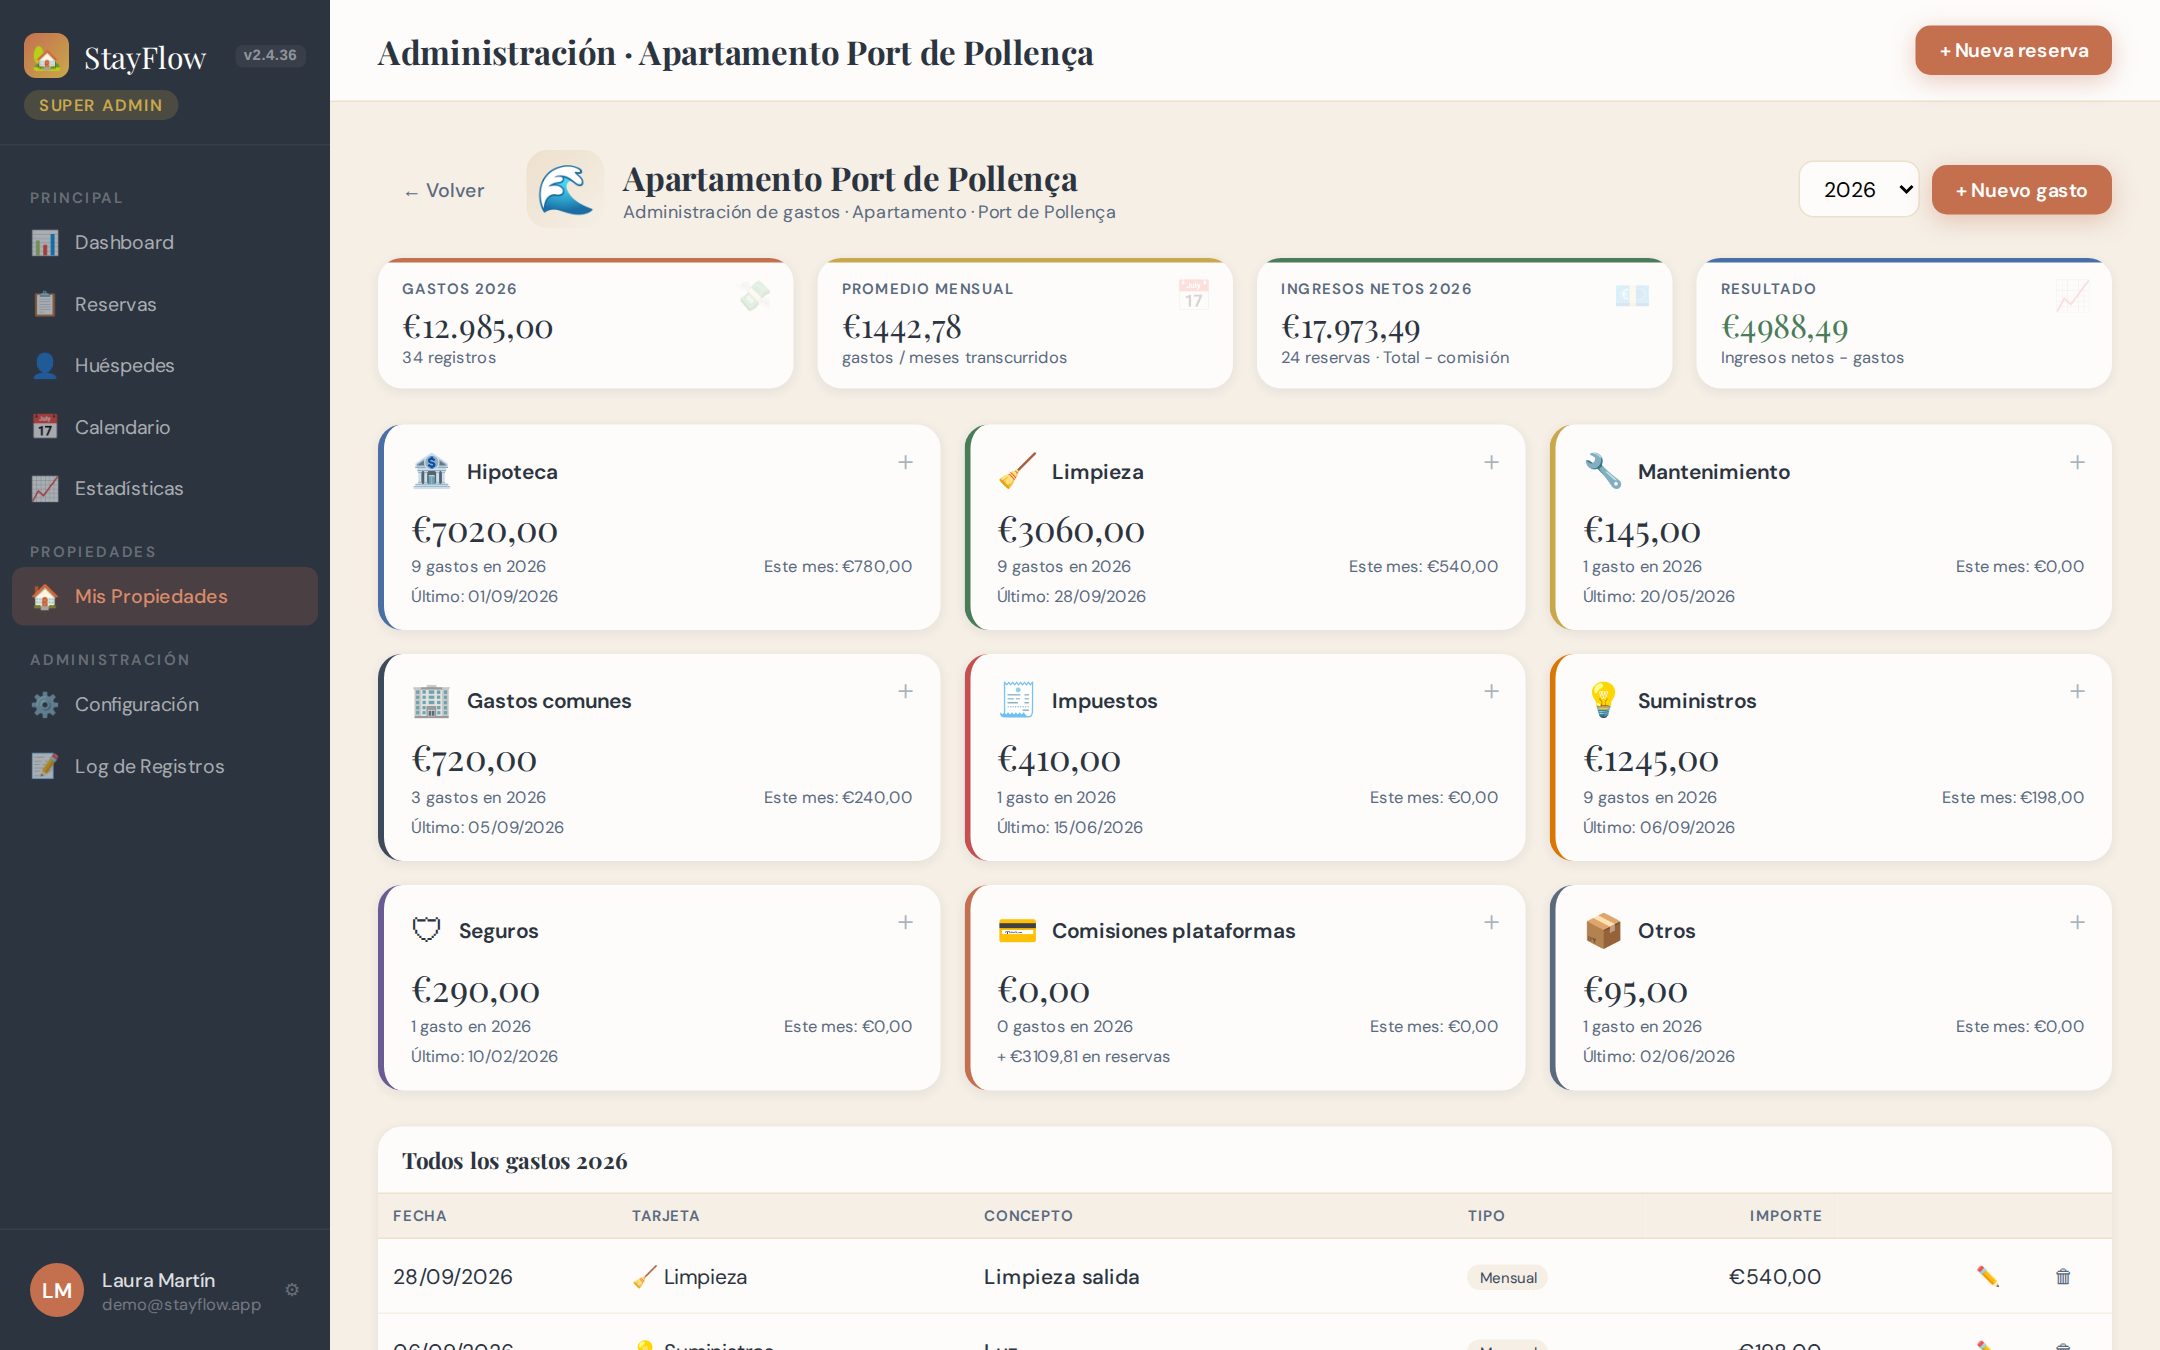Click the Nueva reserva button
The image size is (2160, 1350).
[x=2013, y=50]
